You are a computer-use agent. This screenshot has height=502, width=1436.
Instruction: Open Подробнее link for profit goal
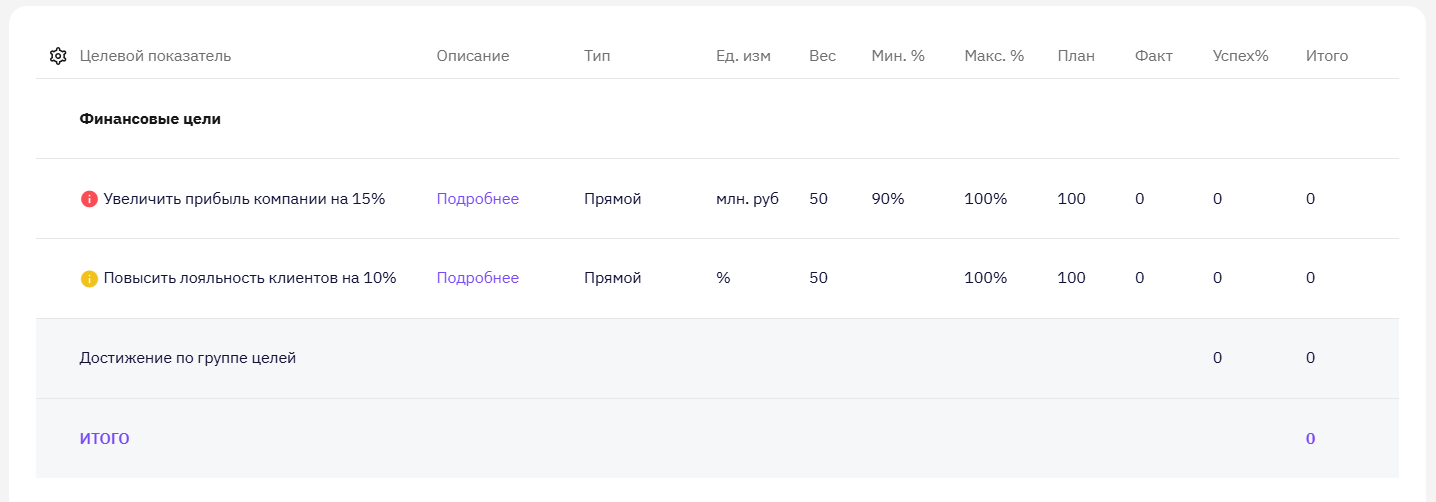478,199
